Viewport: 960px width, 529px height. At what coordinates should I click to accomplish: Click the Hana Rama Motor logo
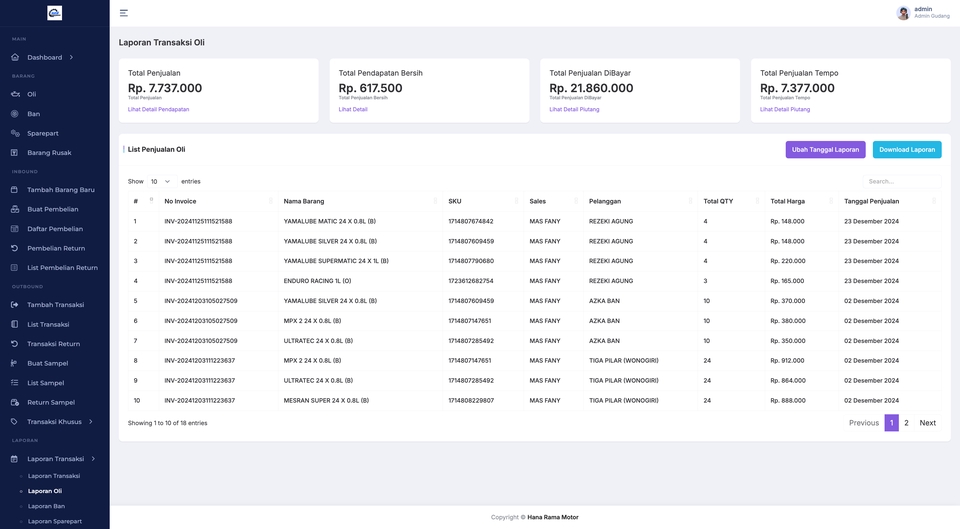tap(54, 13)
